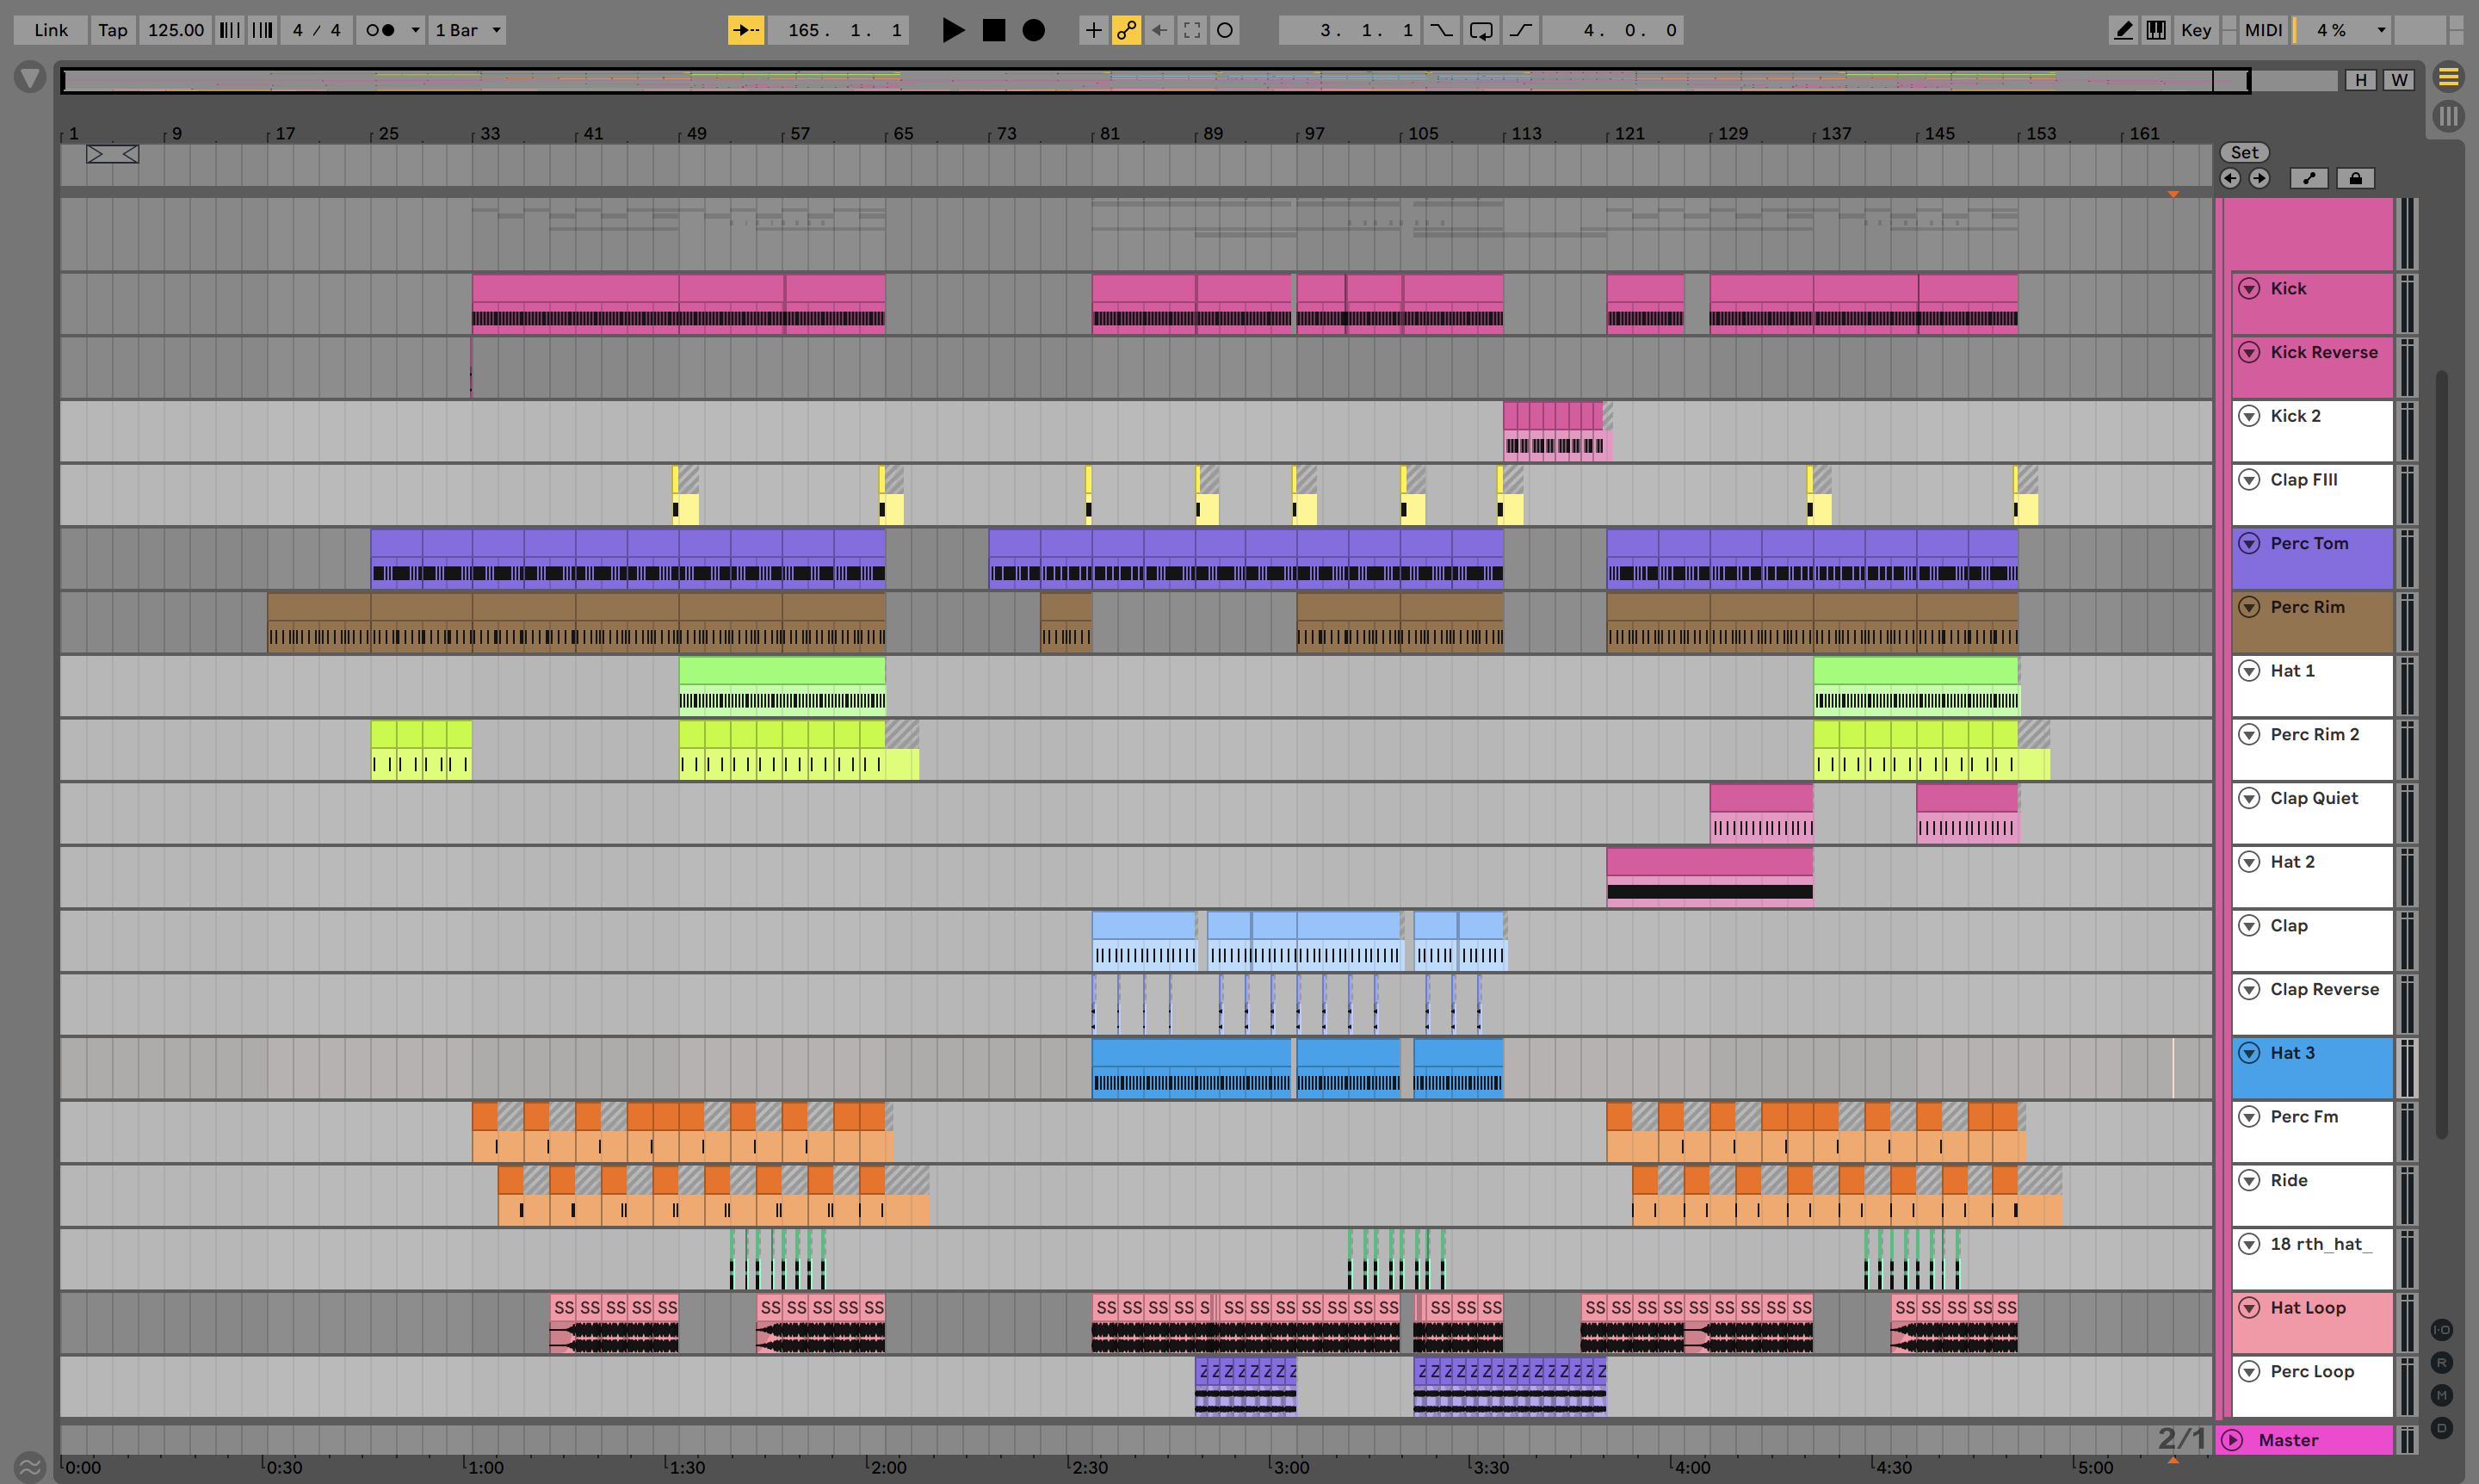Toggle the Punch-In switch

coord(1440,30)
